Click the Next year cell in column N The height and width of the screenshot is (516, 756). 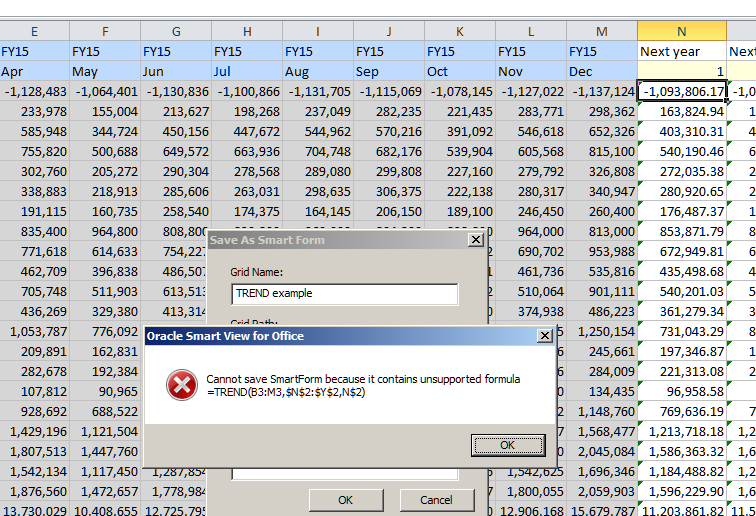click(682, 51)
